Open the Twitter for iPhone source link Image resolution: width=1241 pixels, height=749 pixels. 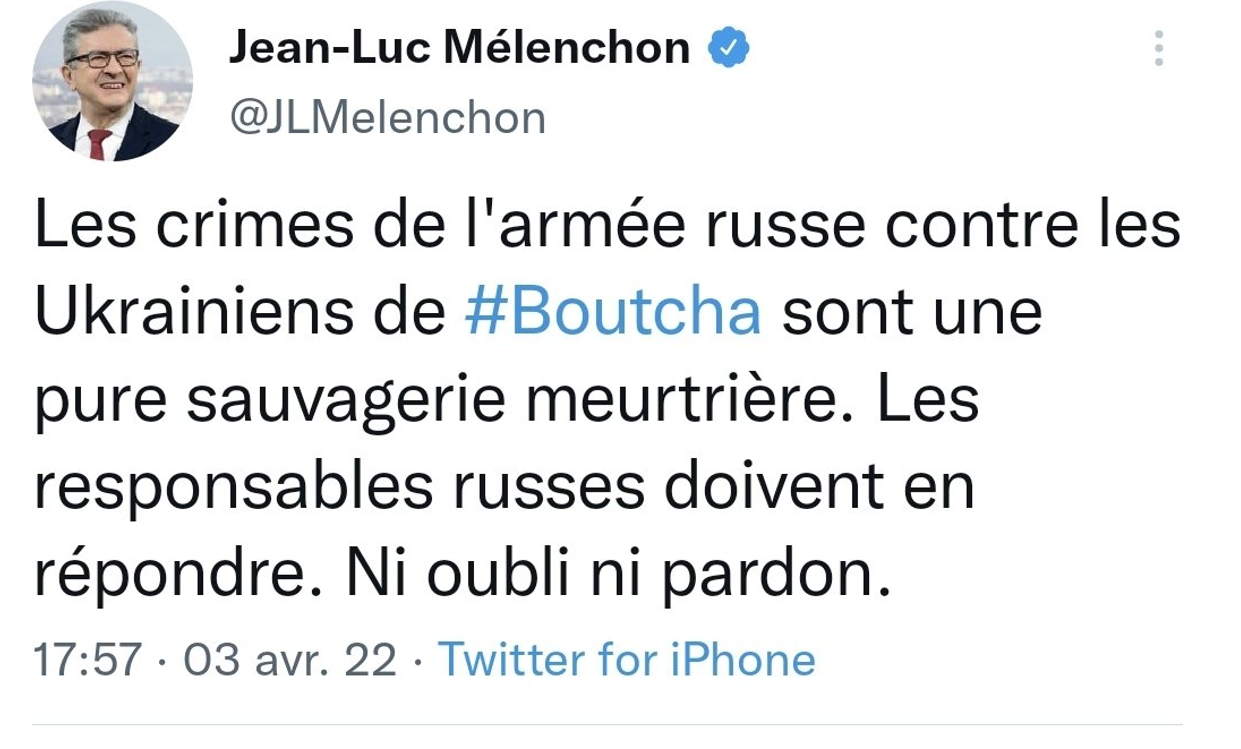627,660
